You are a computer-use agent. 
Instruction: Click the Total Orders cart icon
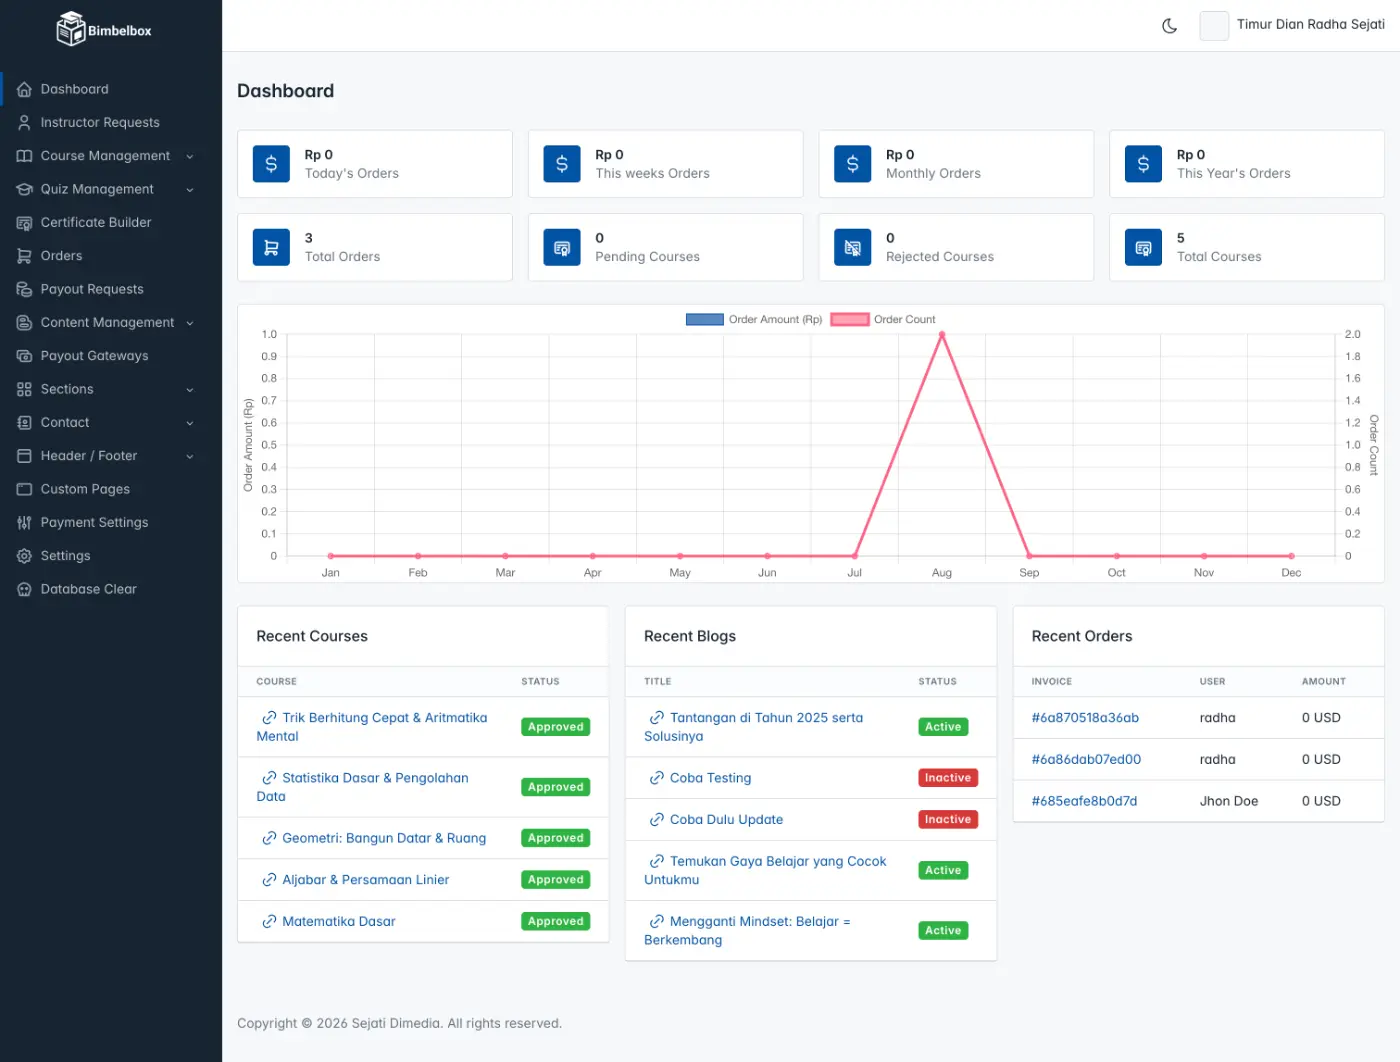tap(271, 247)
